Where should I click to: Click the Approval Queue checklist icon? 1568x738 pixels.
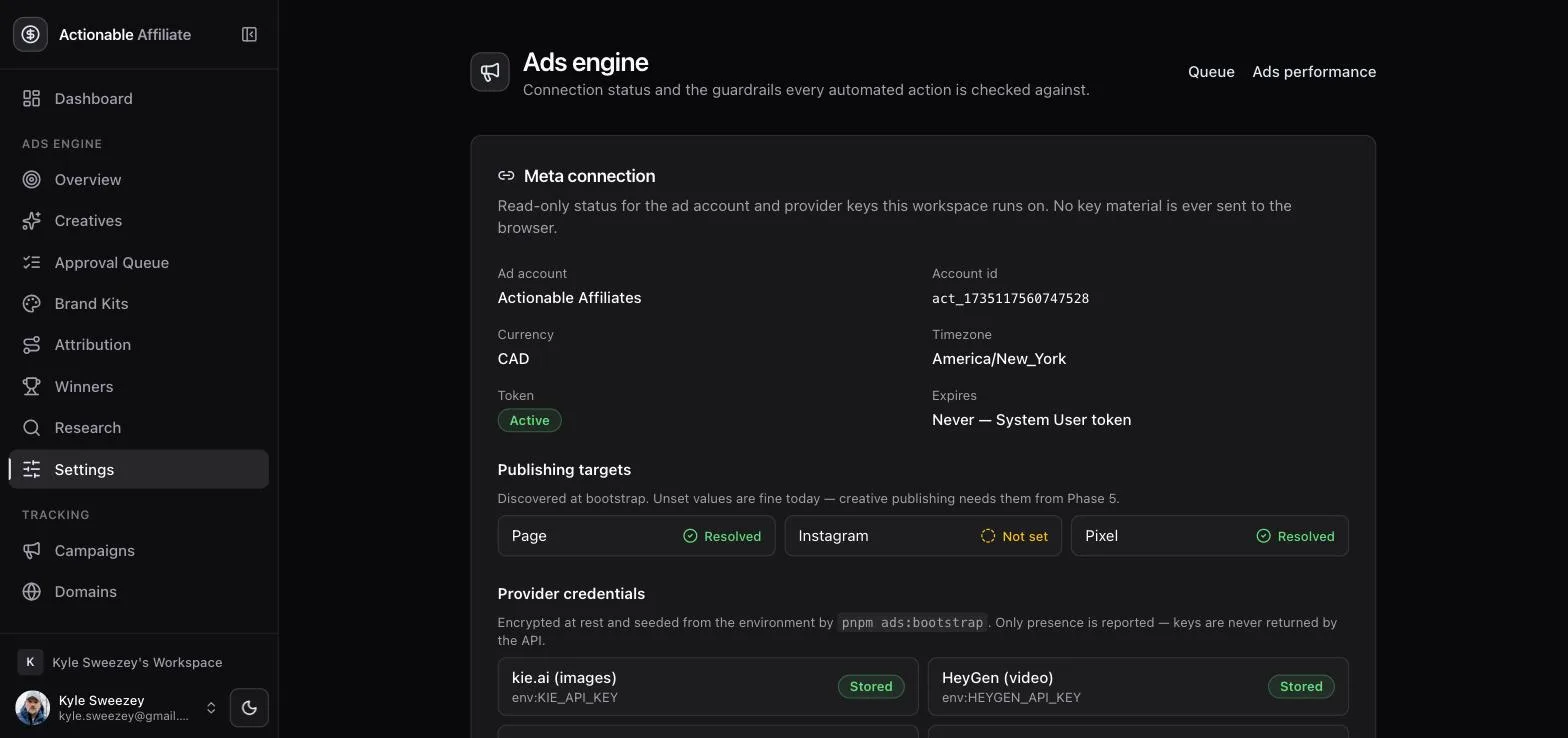[32, 262]
